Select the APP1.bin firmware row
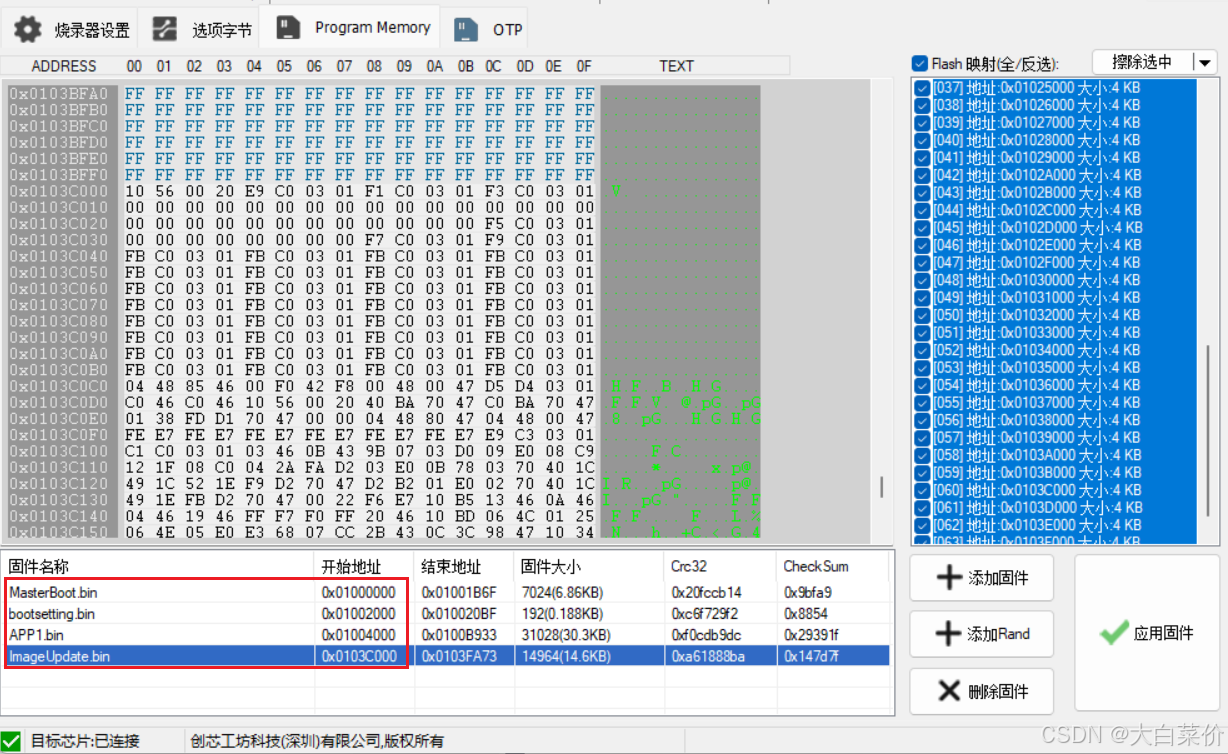 pos(446,634)
